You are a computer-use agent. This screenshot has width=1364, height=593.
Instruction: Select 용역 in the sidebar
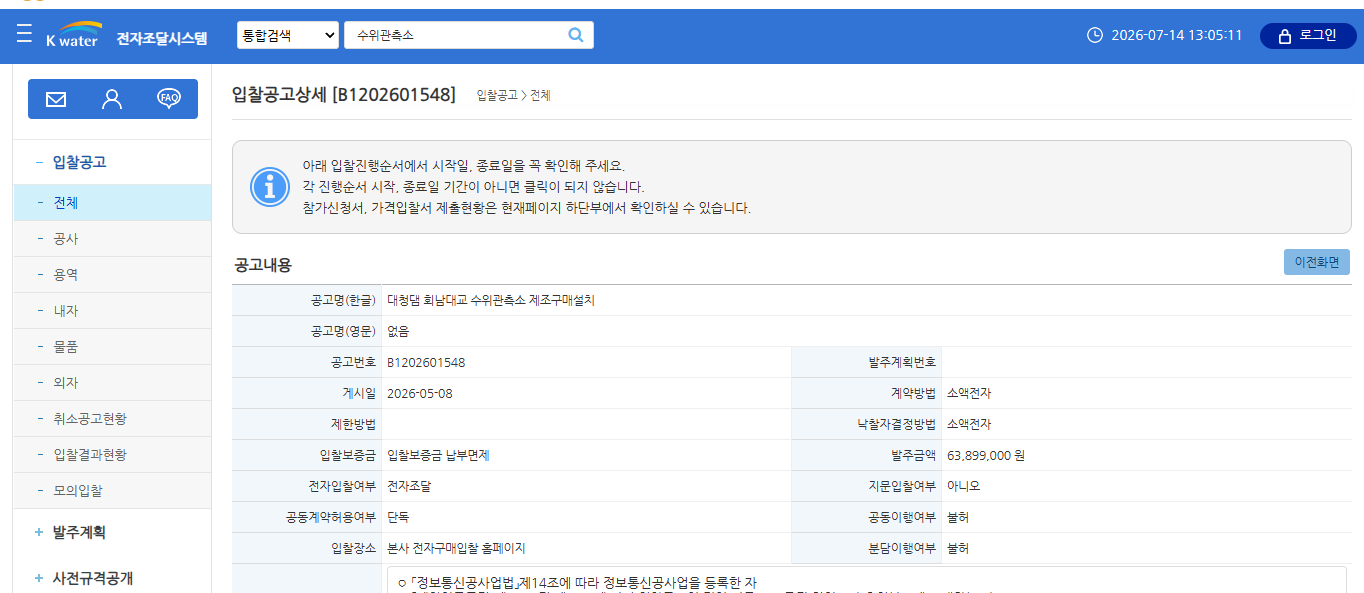[112, 275]
